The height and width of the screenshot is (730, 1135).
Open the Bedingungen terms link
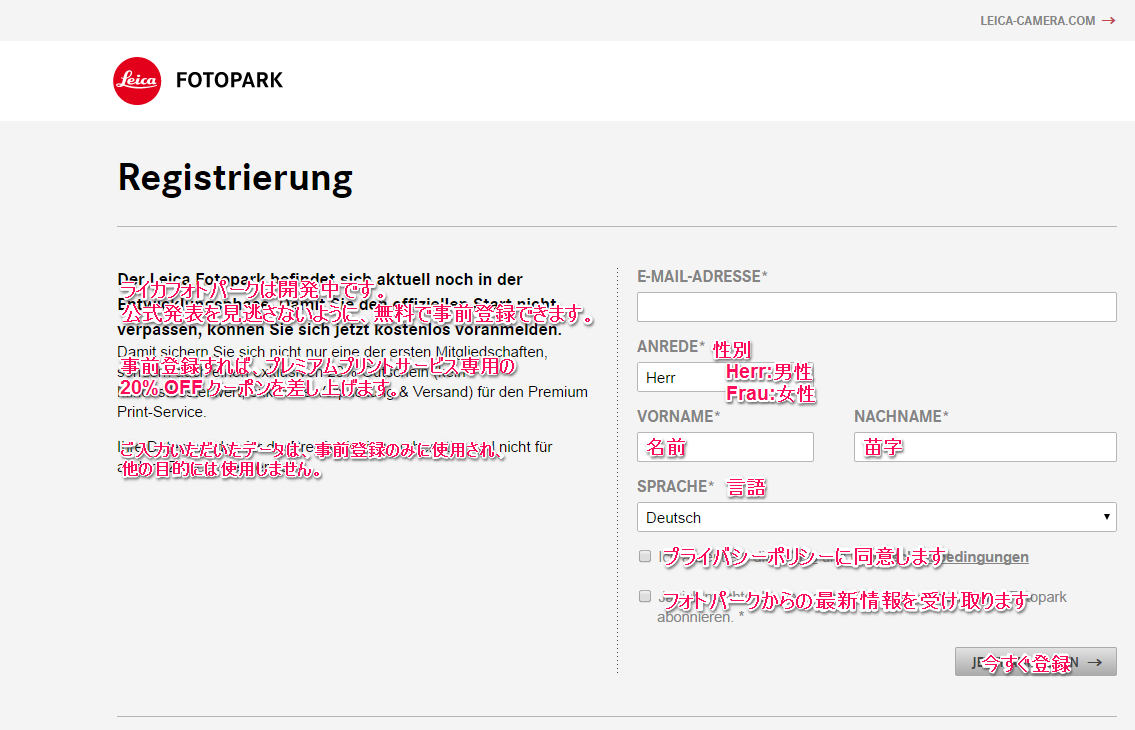985,557
